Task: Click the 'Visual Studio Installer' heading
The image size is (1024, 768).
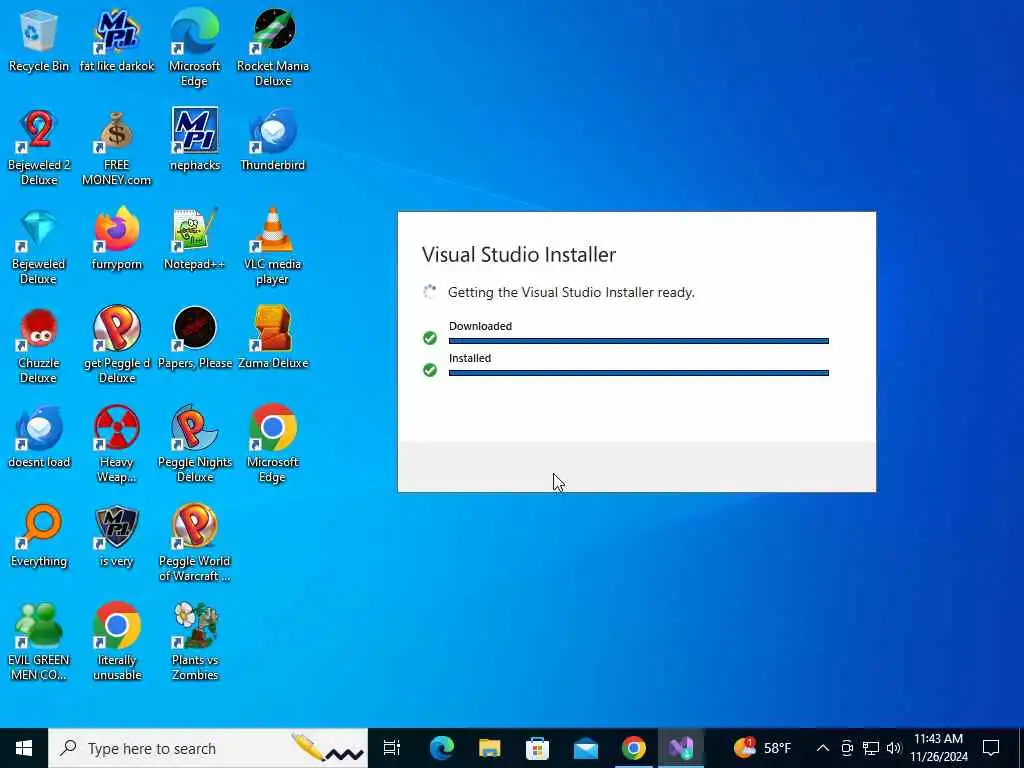Action: pyautogui.click(x=519, y=254)
